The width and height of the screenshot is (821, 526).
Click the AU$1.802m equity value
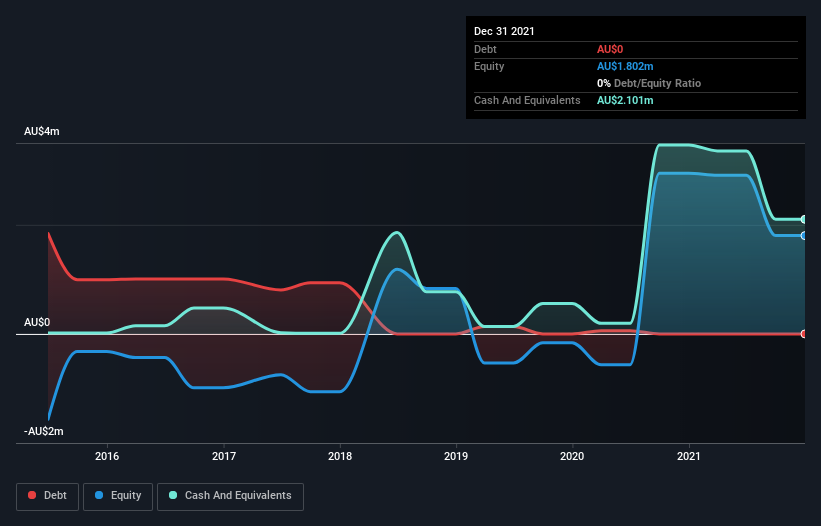point(625,66)
